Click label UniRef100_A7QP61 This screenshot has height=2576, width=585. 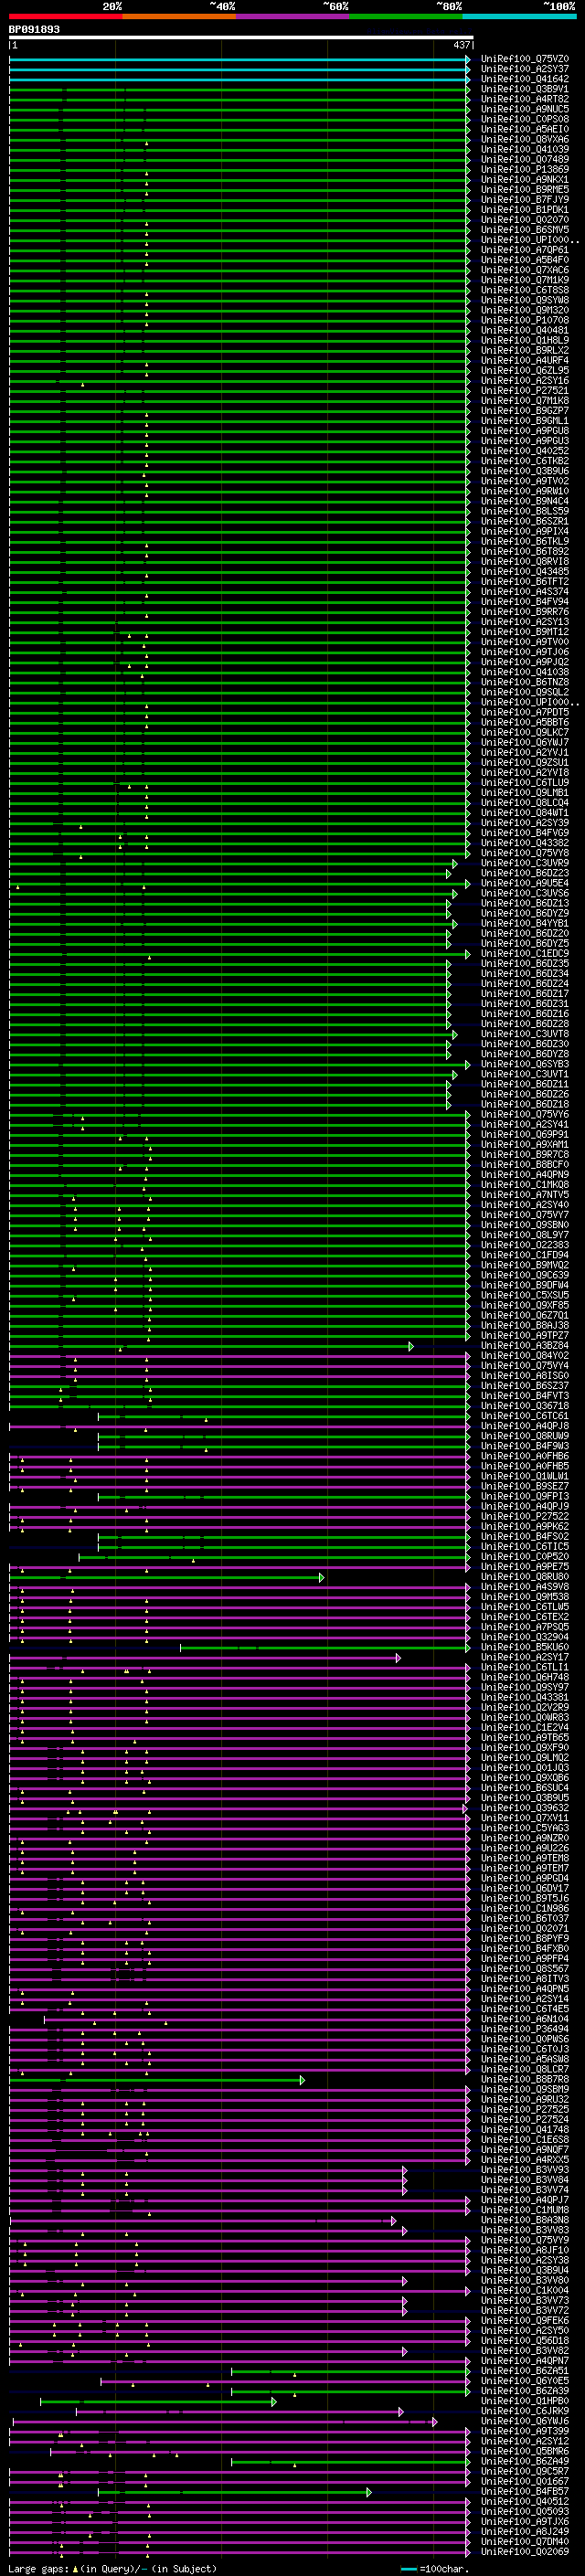tap(525, 250)
